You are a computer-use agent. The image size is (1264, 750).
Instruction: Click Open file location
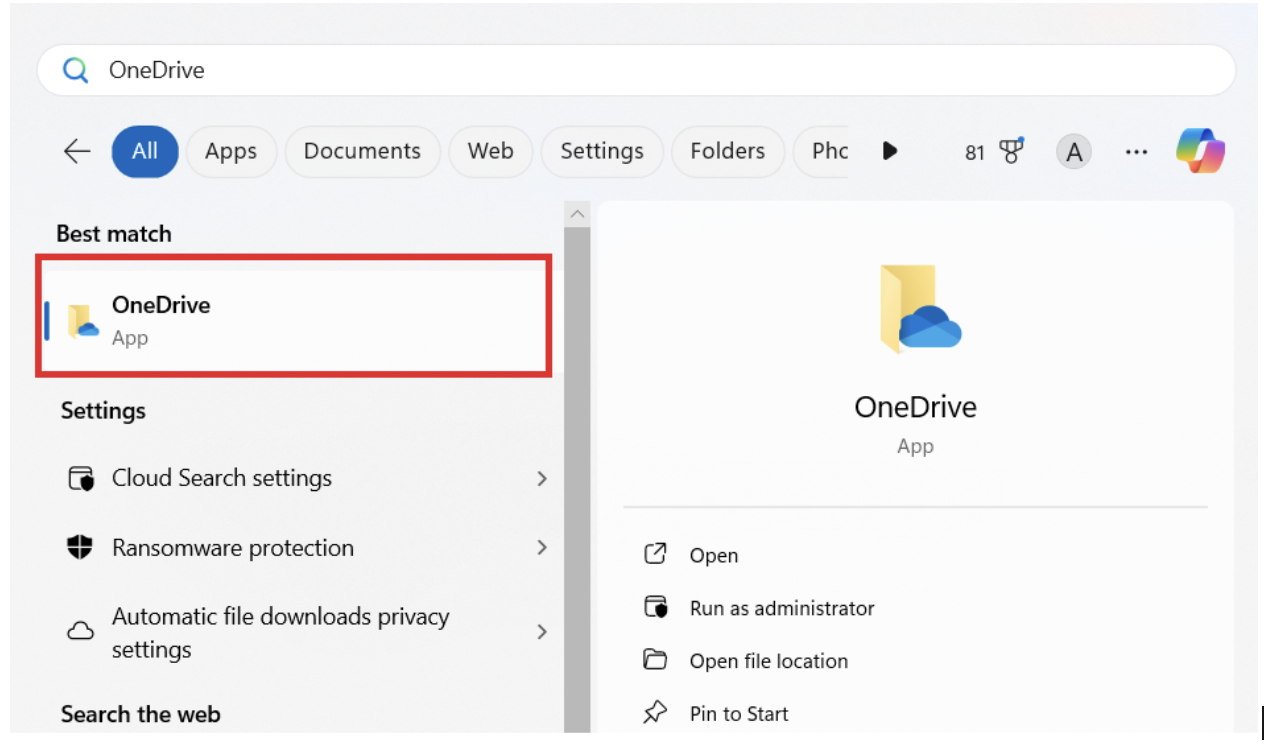[x=769, y=660]
